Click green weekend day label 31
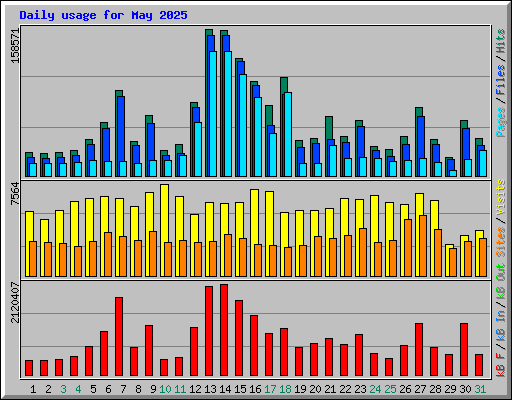Image resolution: width=512 pixels, height=400 pixels. (480, 389)
